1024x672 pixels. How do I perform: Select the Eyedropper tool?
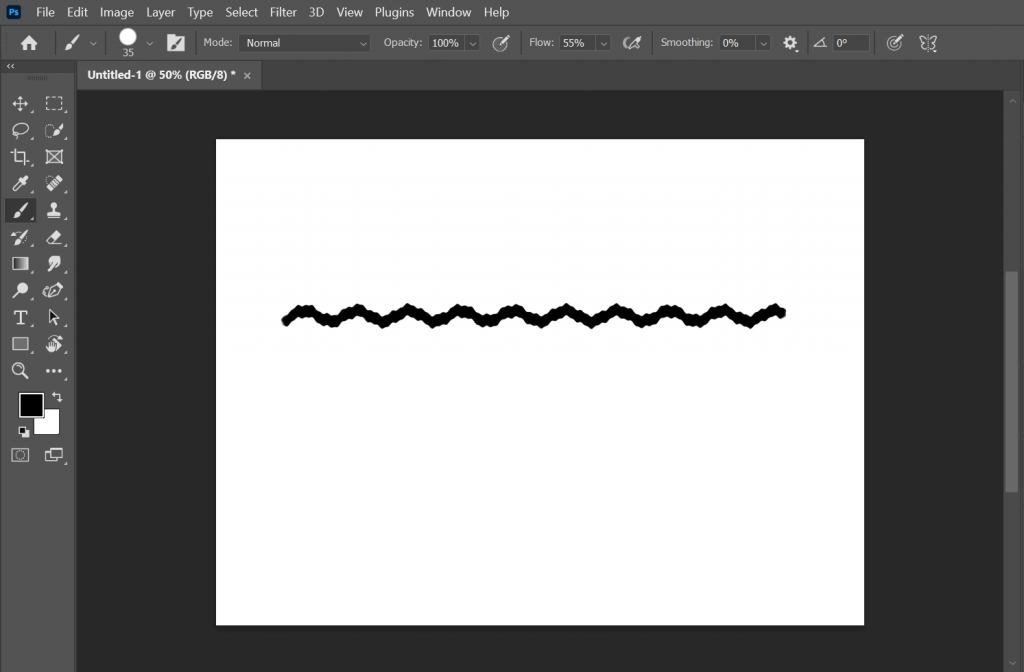coord(20,183)
